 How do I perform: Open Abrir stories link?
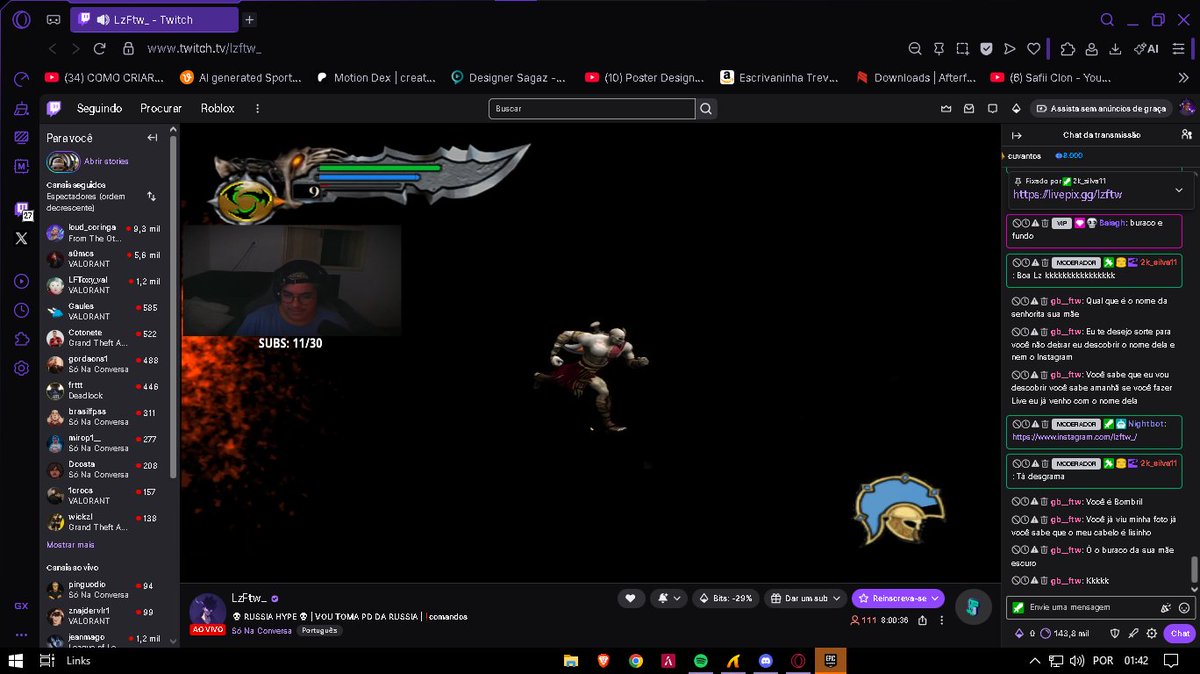pyautogui.click(x=106, y=161)
